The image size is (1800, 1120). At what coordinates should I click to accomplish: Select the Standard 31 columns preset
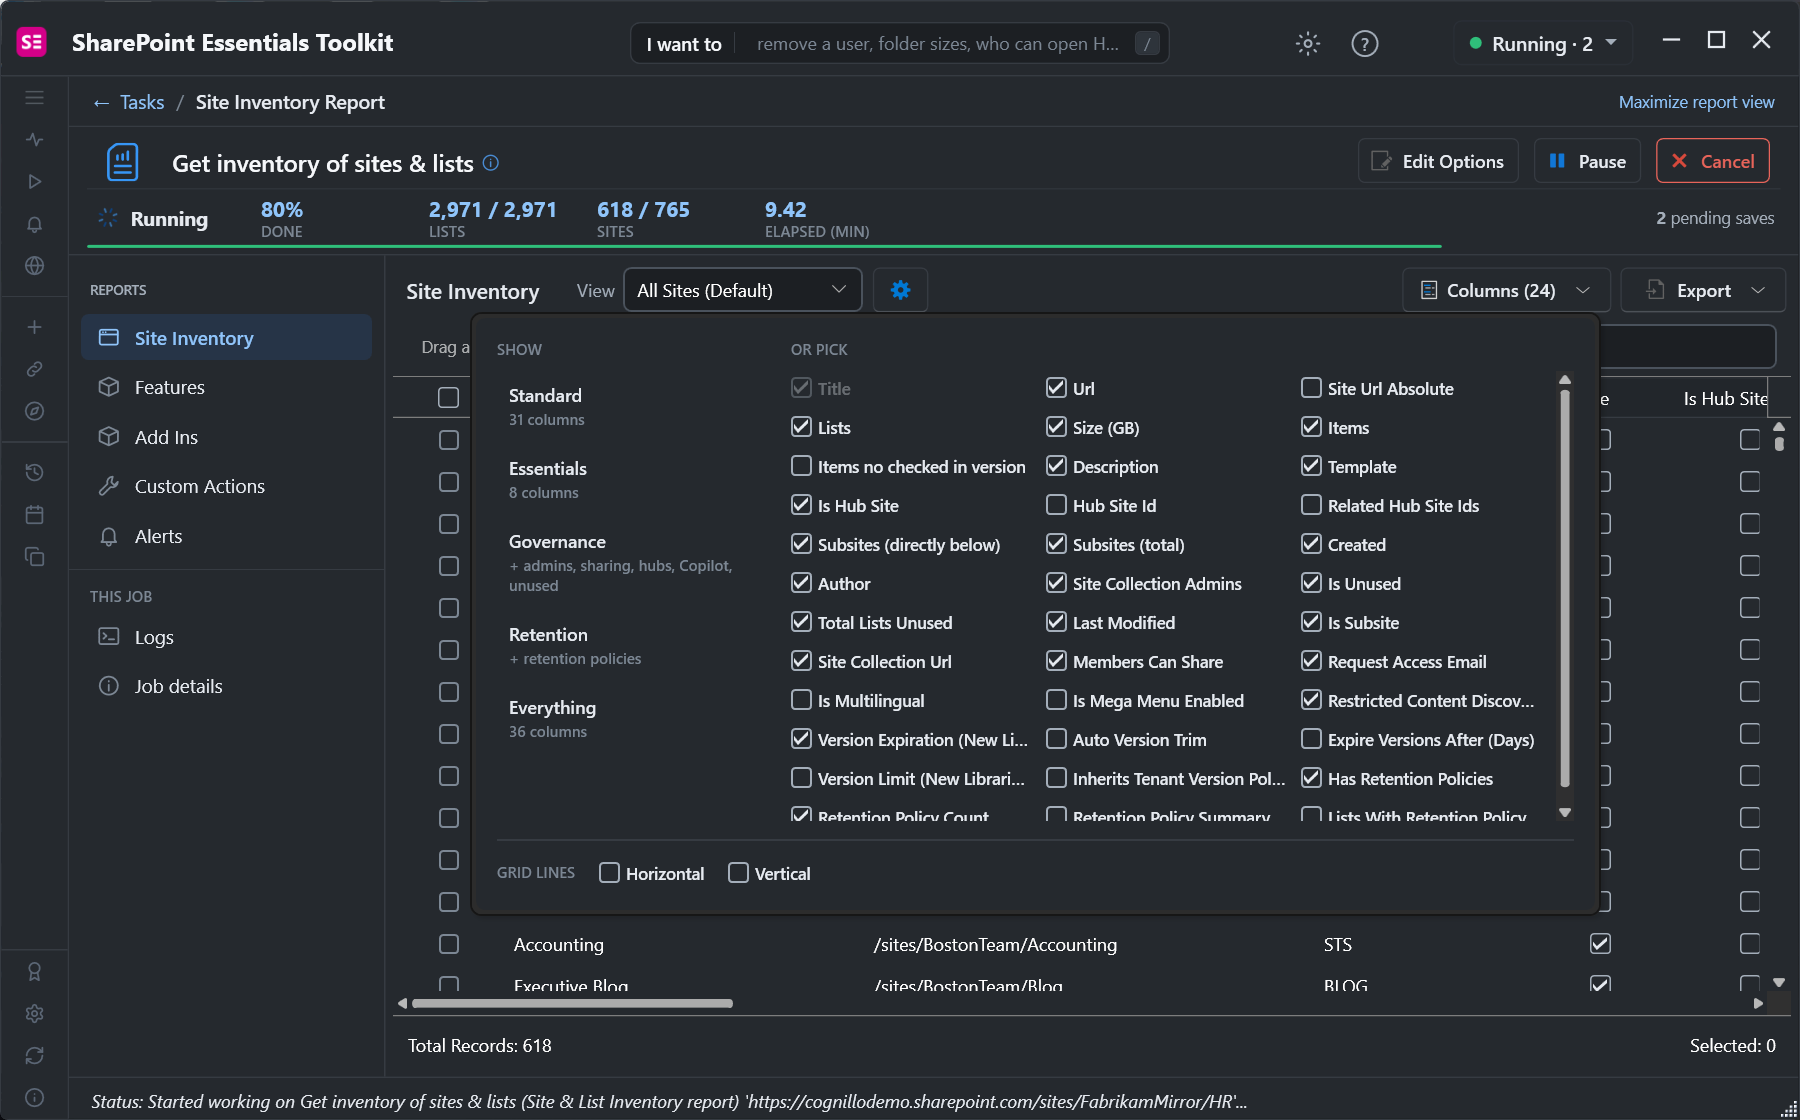click(546, 406)
